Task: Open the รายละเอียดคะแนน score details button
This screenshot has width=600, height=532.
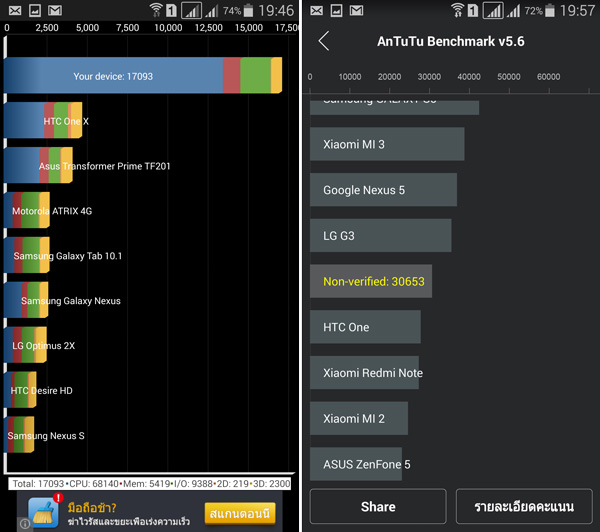Action: (x=524, y=506)
